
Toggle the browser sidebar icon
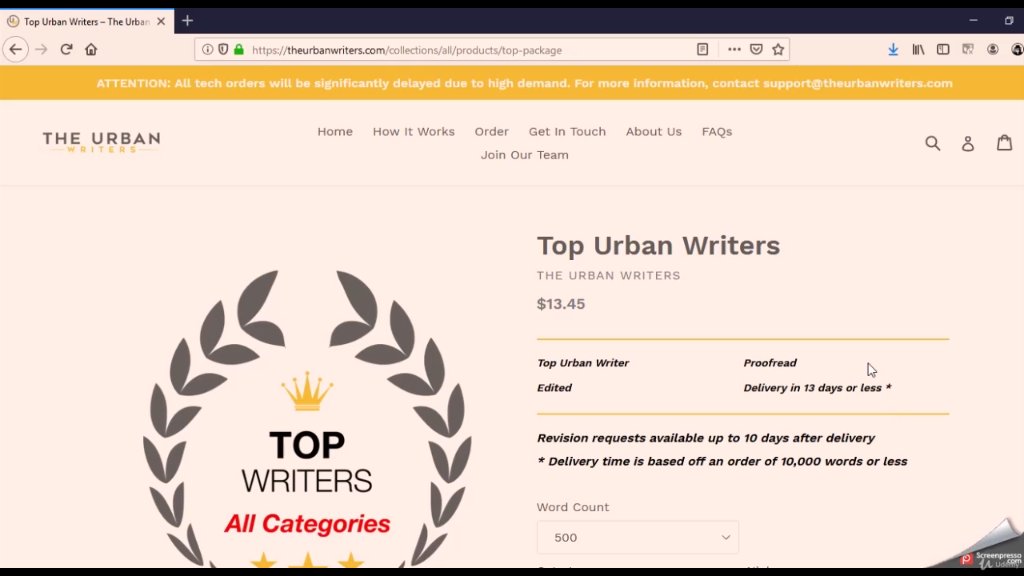[x=943, y=50]
